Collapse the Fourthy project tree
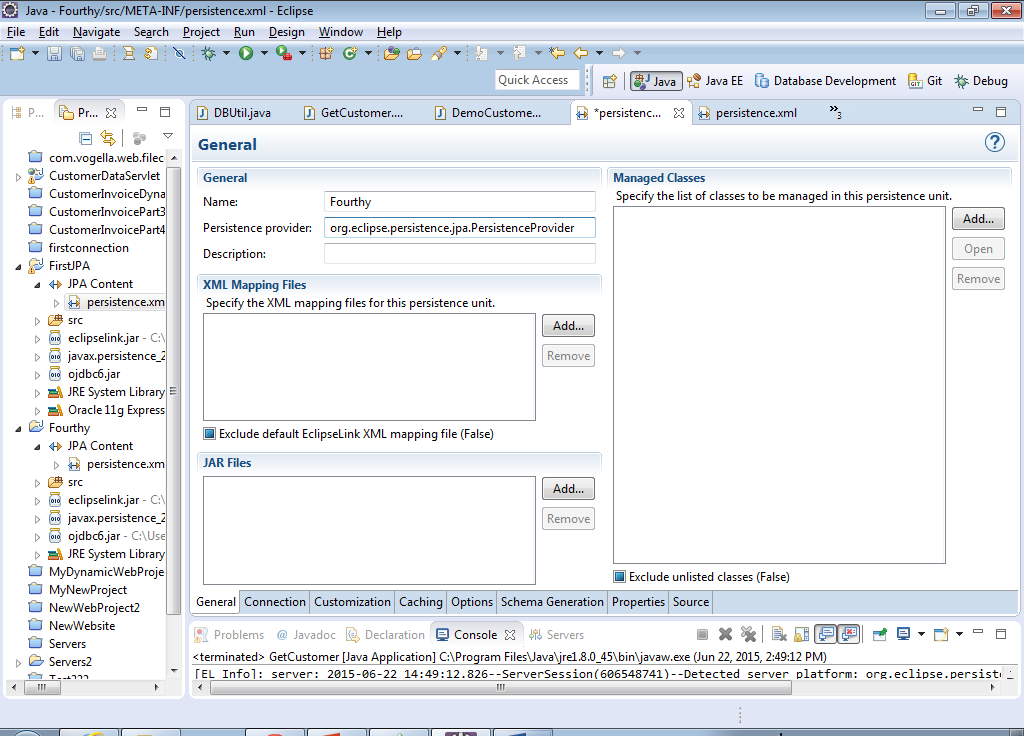The image size is (1024, 736). point(18,428)
